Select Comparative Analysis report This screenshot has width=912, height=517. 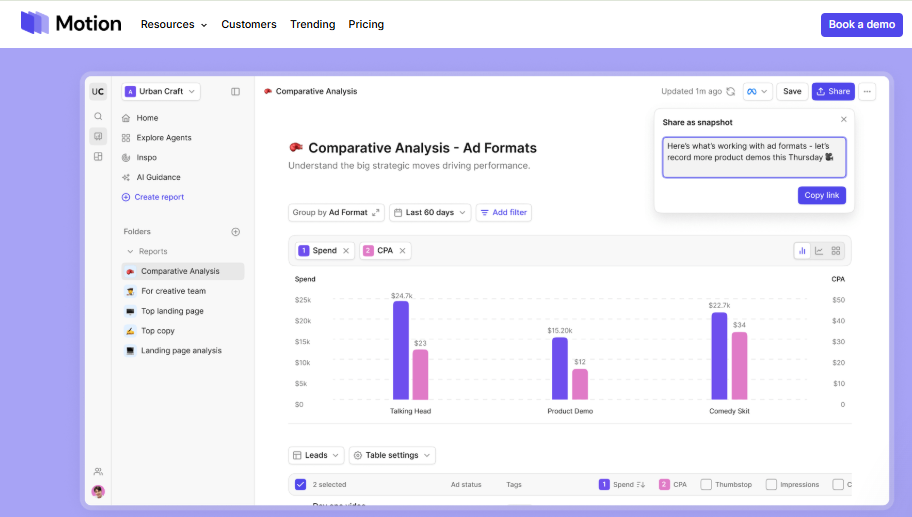pyautogui.click(x=183, y=271)
